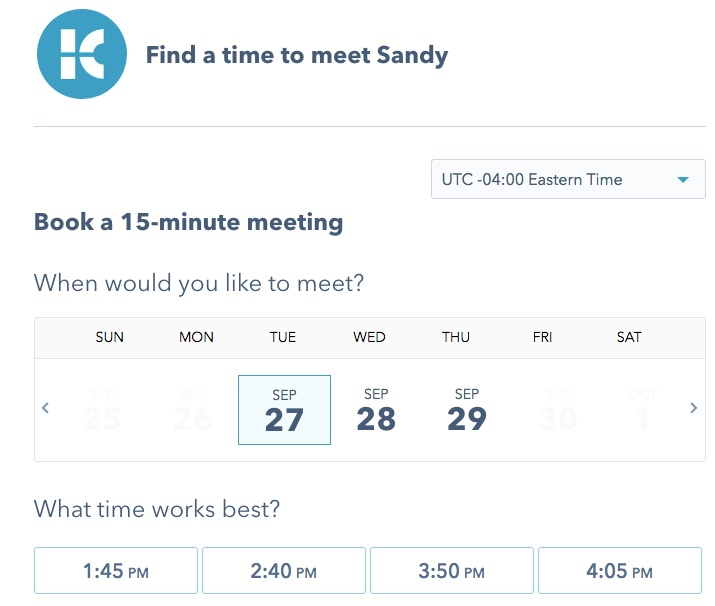Image resolution: width=715 pixels, height=606 pixels.
Task: Choose the 3:50 PM time slot
Action: tap(452, 572)
